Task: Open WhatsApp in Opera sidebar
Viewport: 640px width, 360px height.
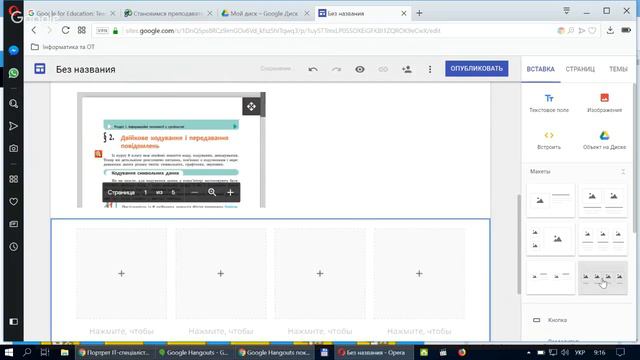Action: tap(13, 73)
